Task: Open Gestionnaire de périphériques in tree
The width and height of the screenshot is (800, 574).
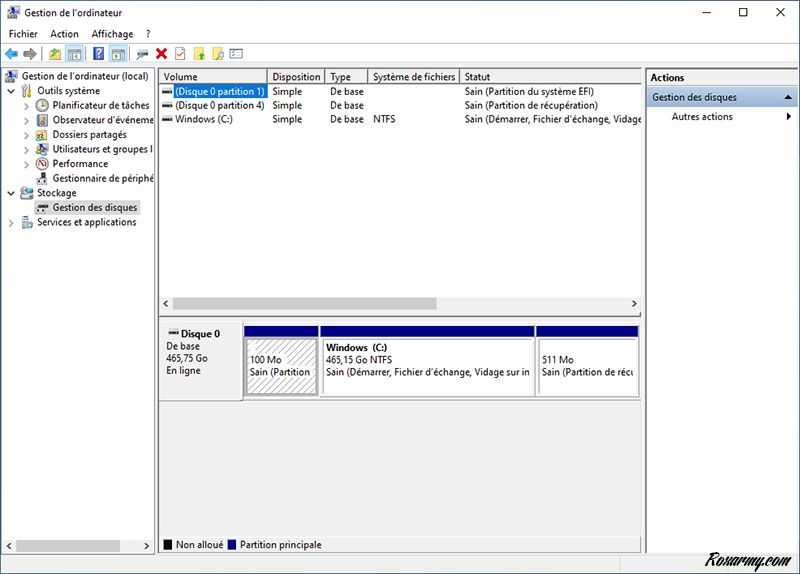Action: tap(102, 178)
